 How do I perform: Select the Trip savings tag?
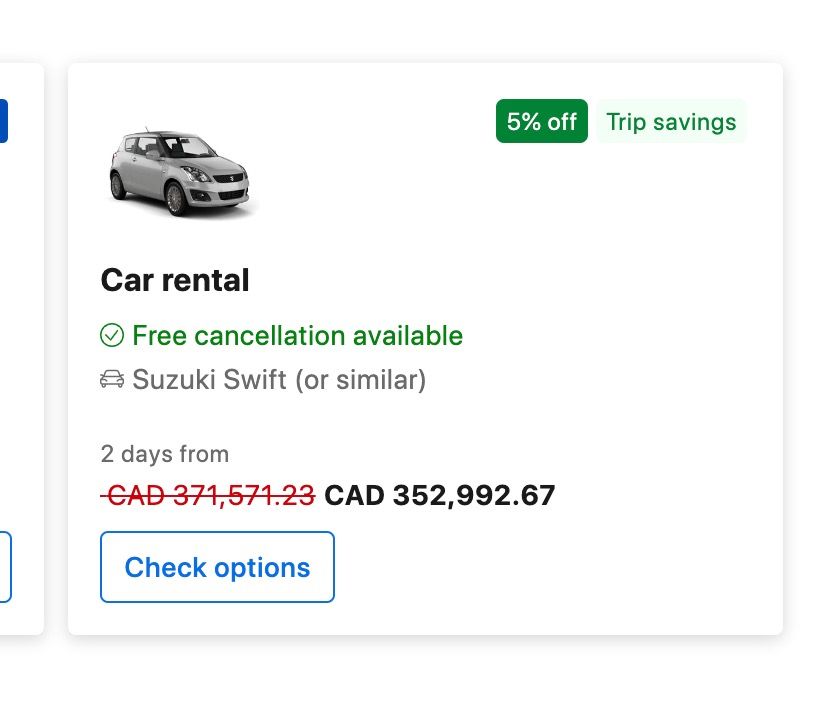click(x=671, y=122)
